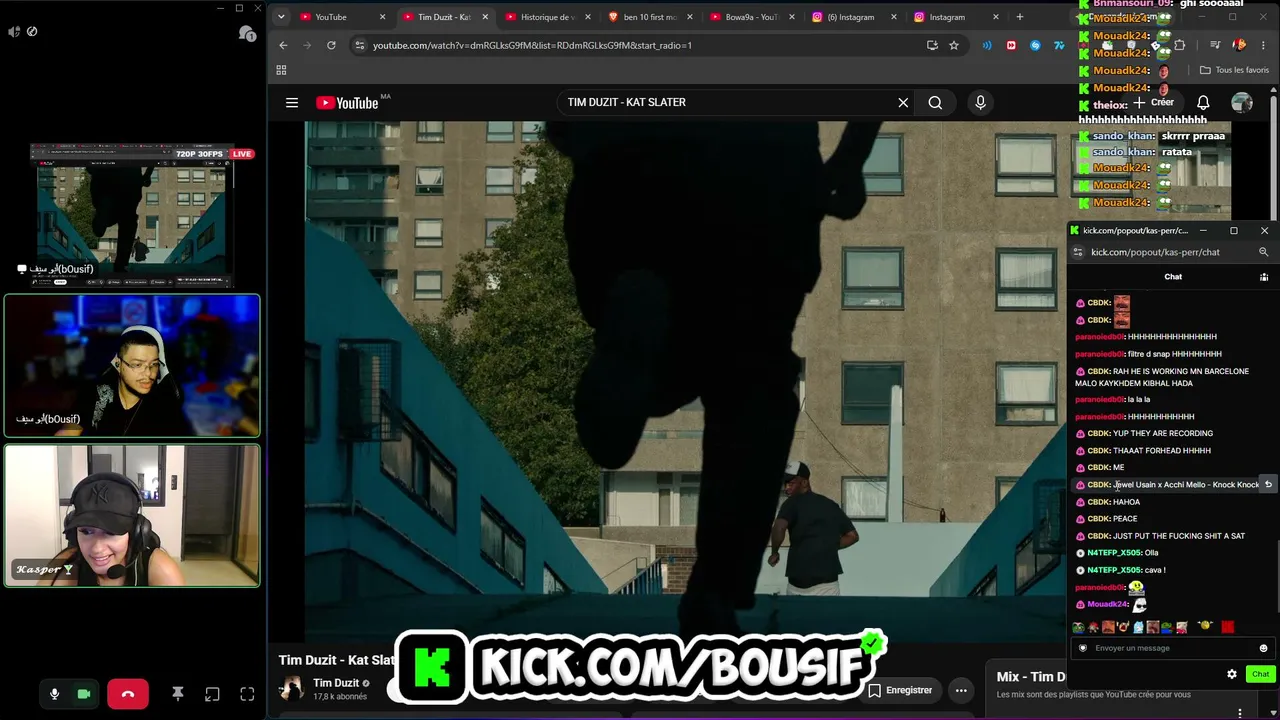Zoom icon in Kick popout address bar

tap(1264, 252)
